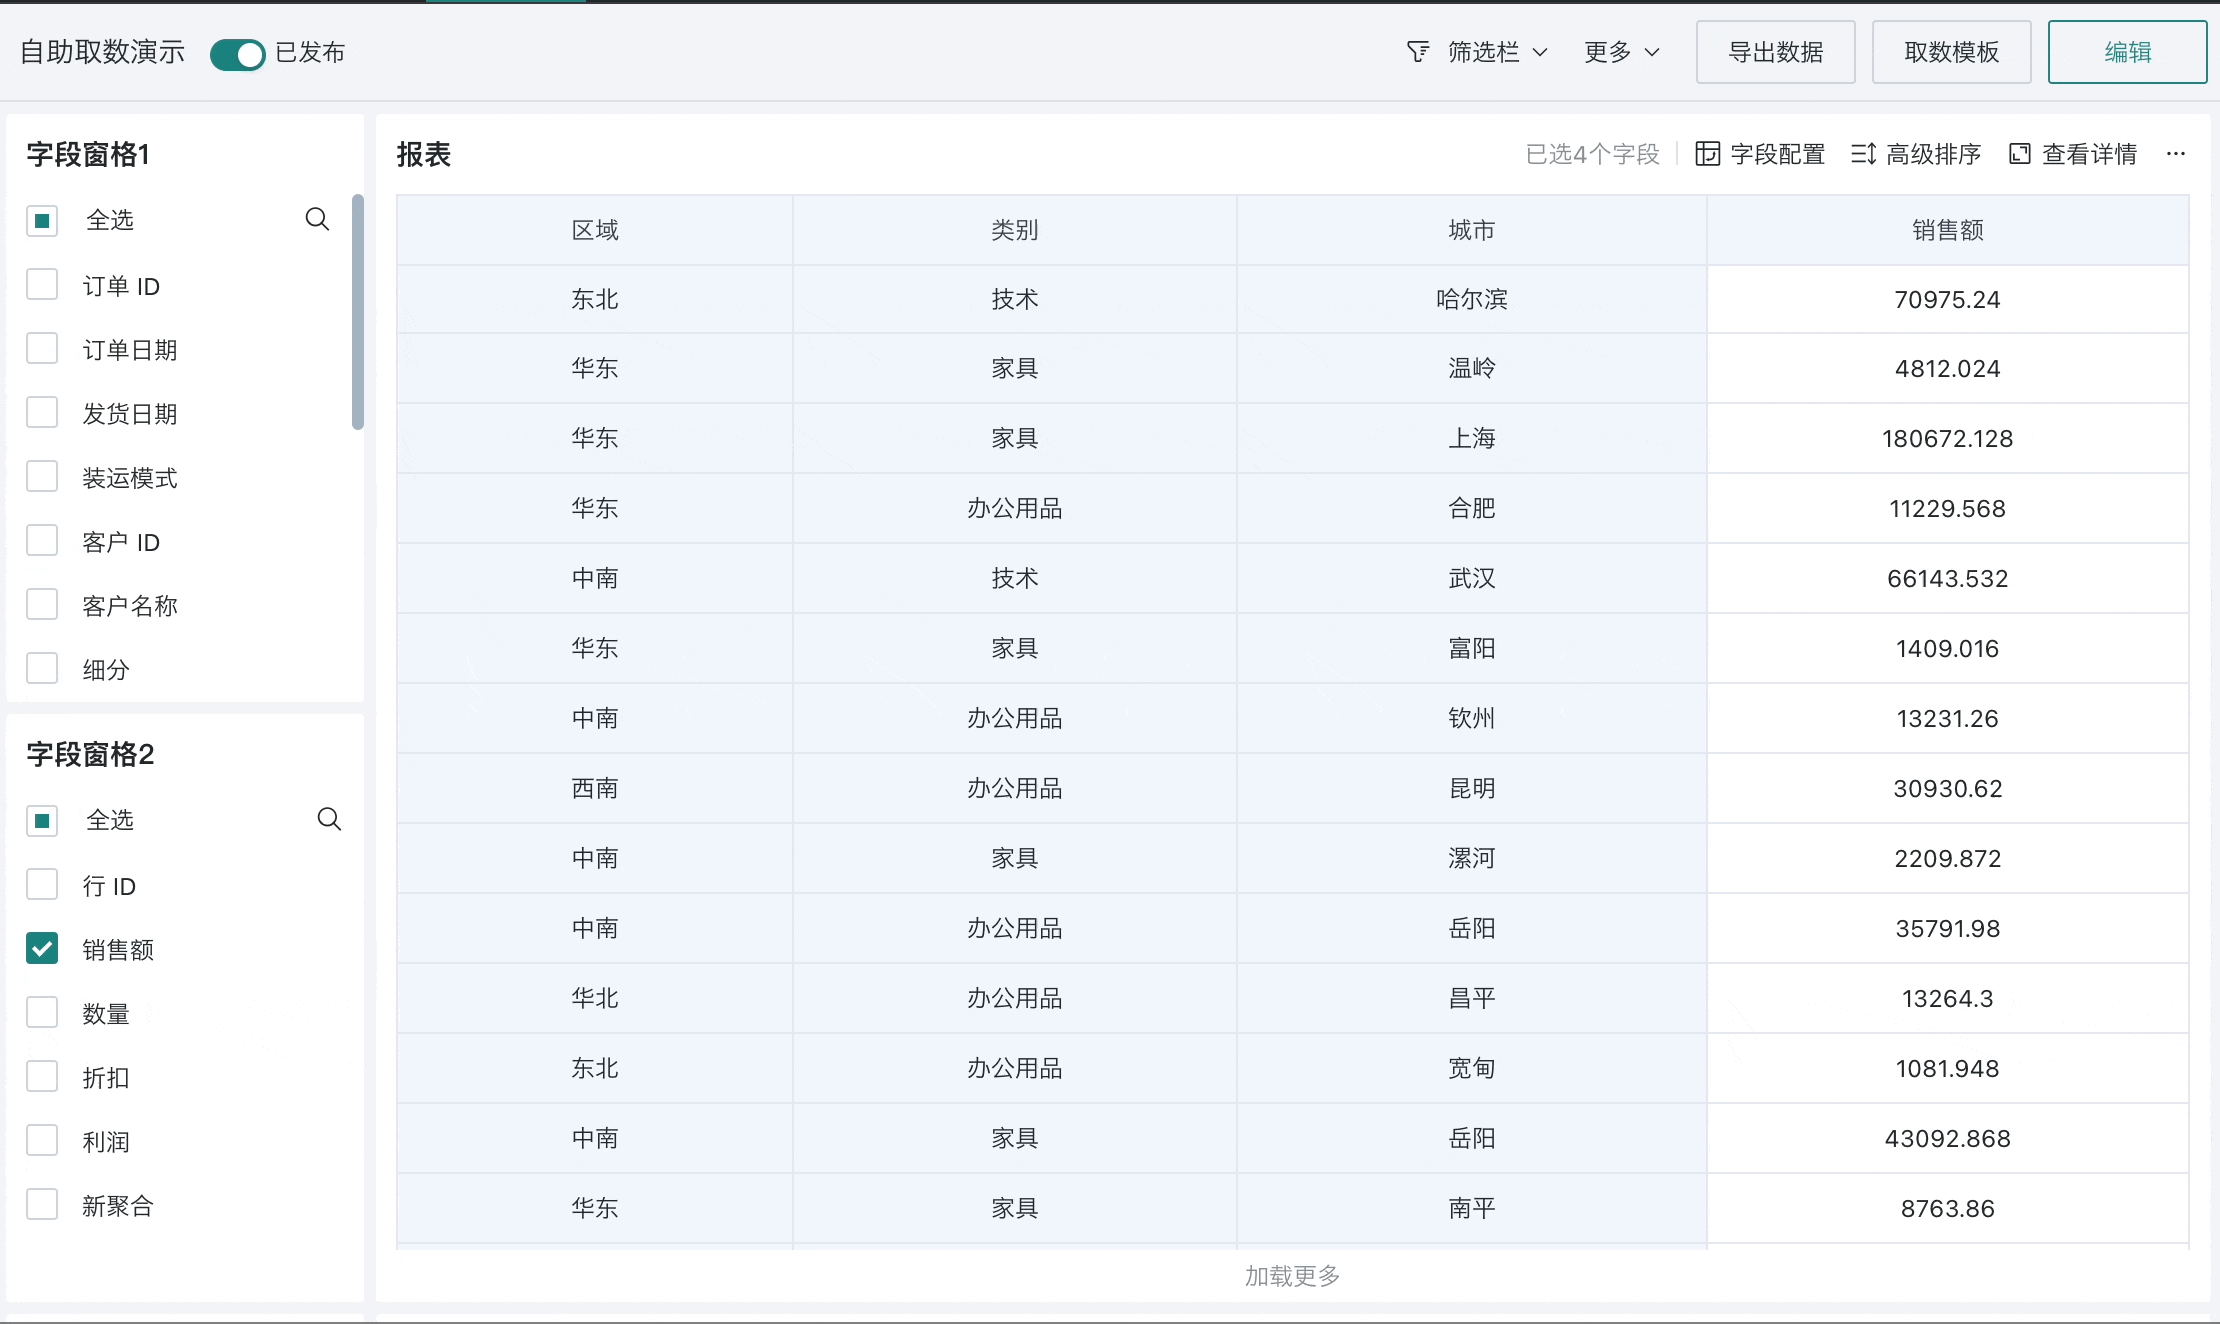Click the 城市 column header
2220x1324 pixels.
[x=1472, y=230]
